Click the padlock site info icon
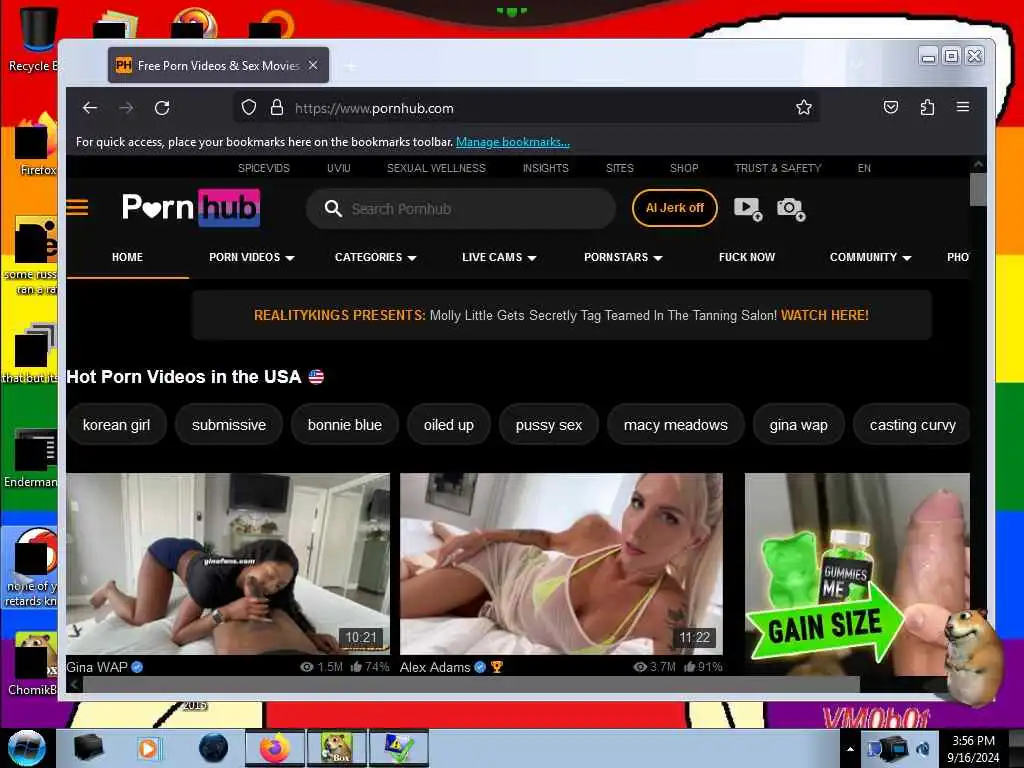The image size is (1024, 768). coord(277,108)
